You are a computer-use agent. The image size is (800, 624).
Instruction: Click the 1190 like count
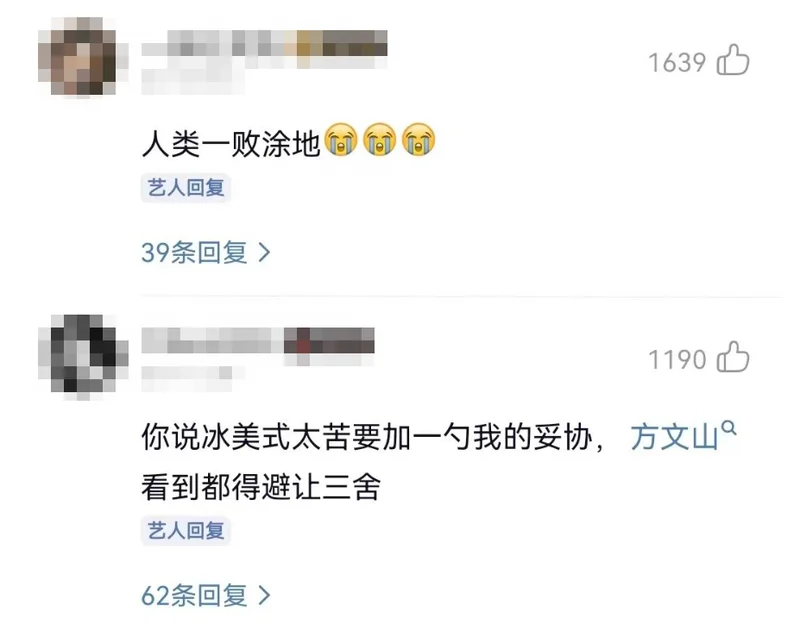coord(677,360)
